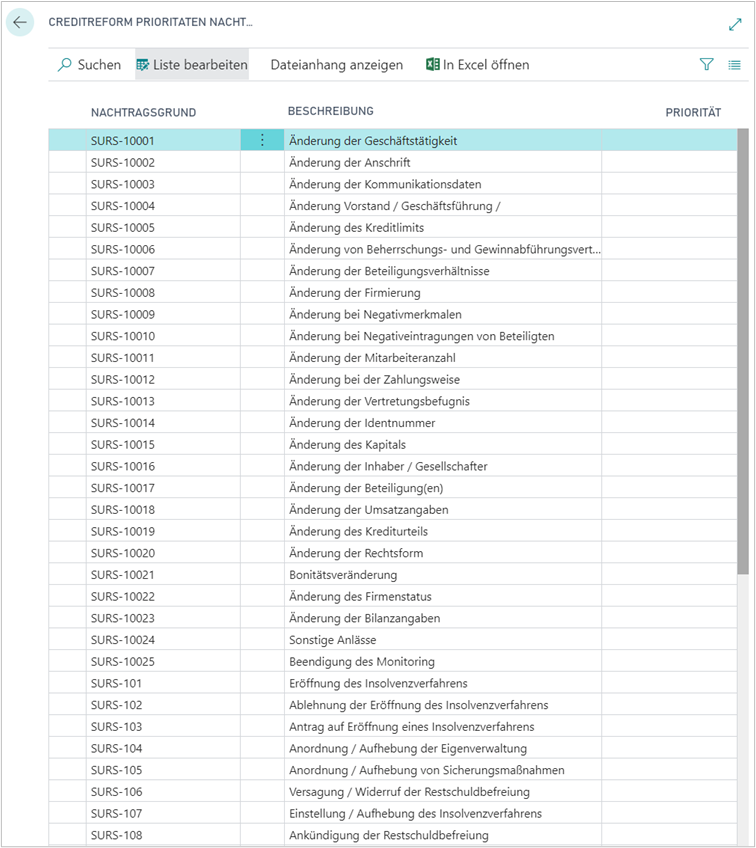Click the magnifier Suchen icon
The image size is (756, 848).
tap(65, 65)
